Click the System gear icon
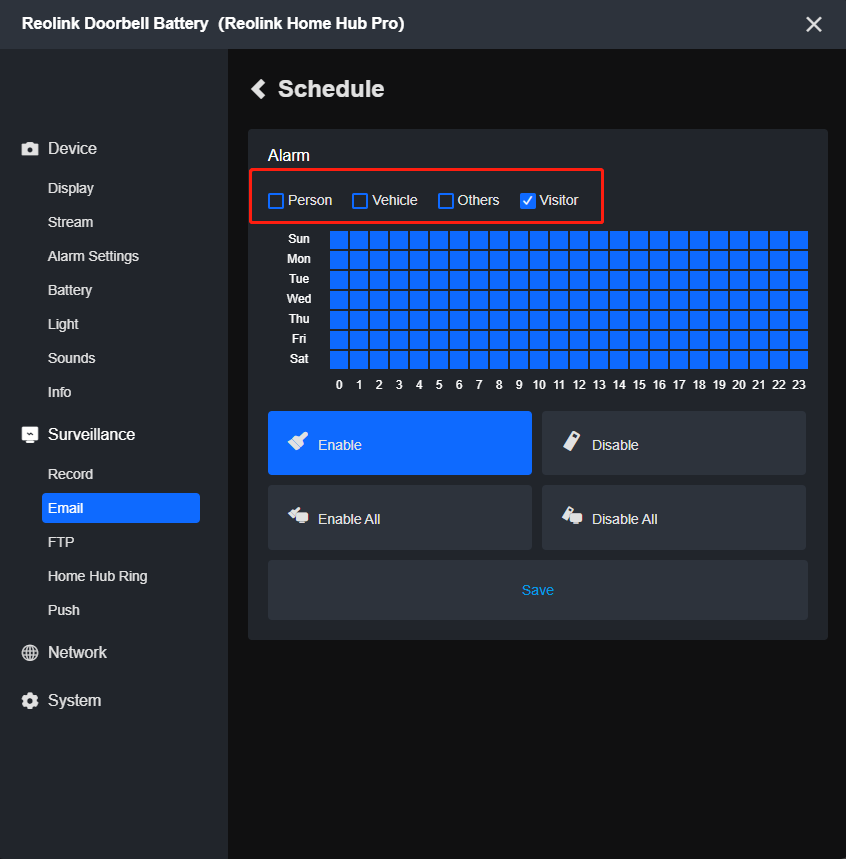846x859 pixels. click(30, 701)
